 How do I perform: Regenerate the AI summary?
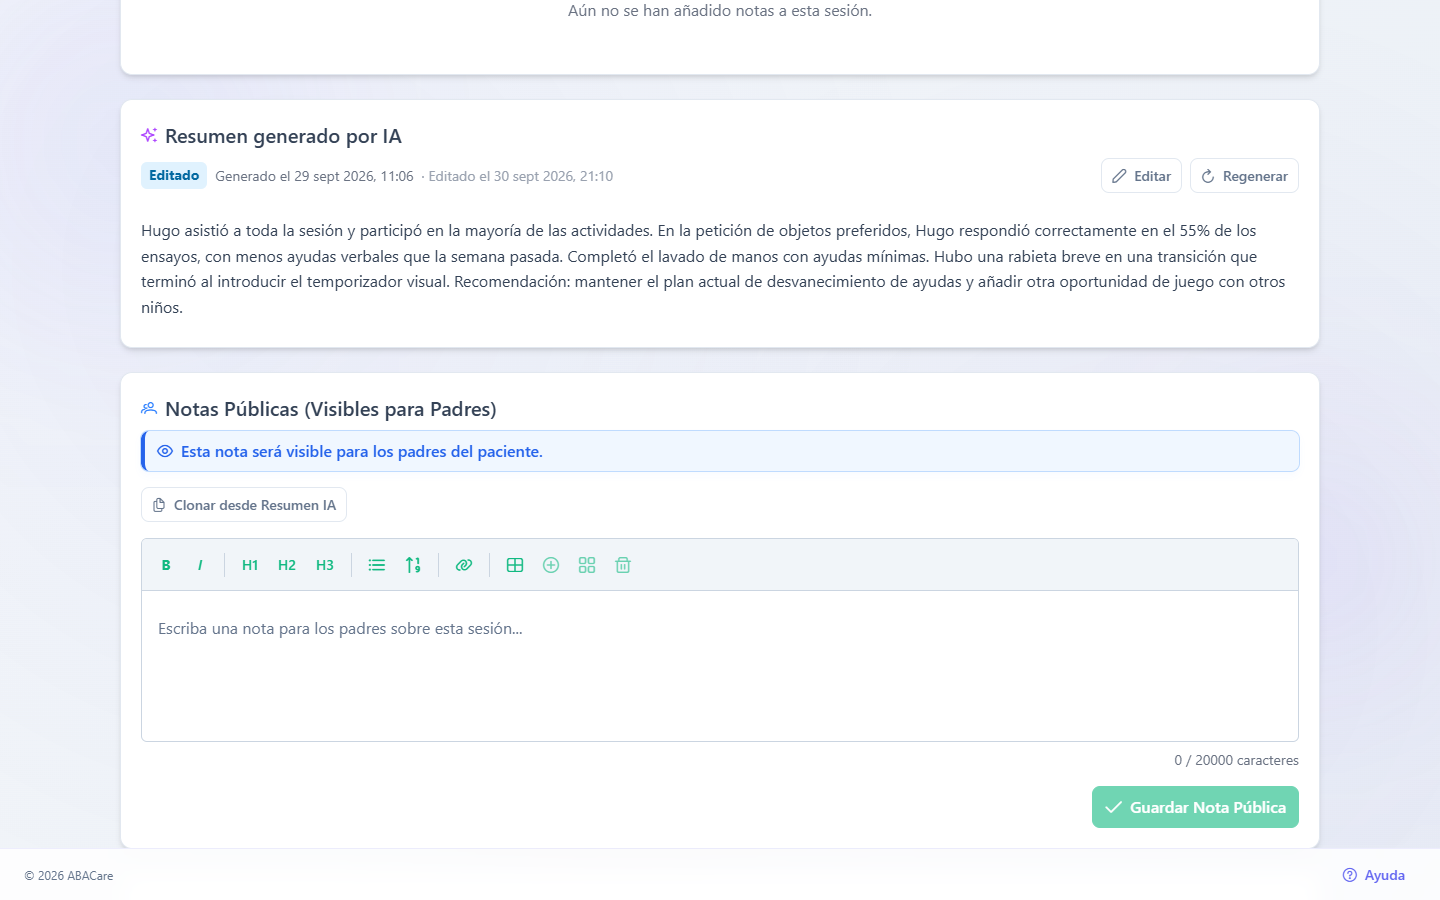[1244, 176]
